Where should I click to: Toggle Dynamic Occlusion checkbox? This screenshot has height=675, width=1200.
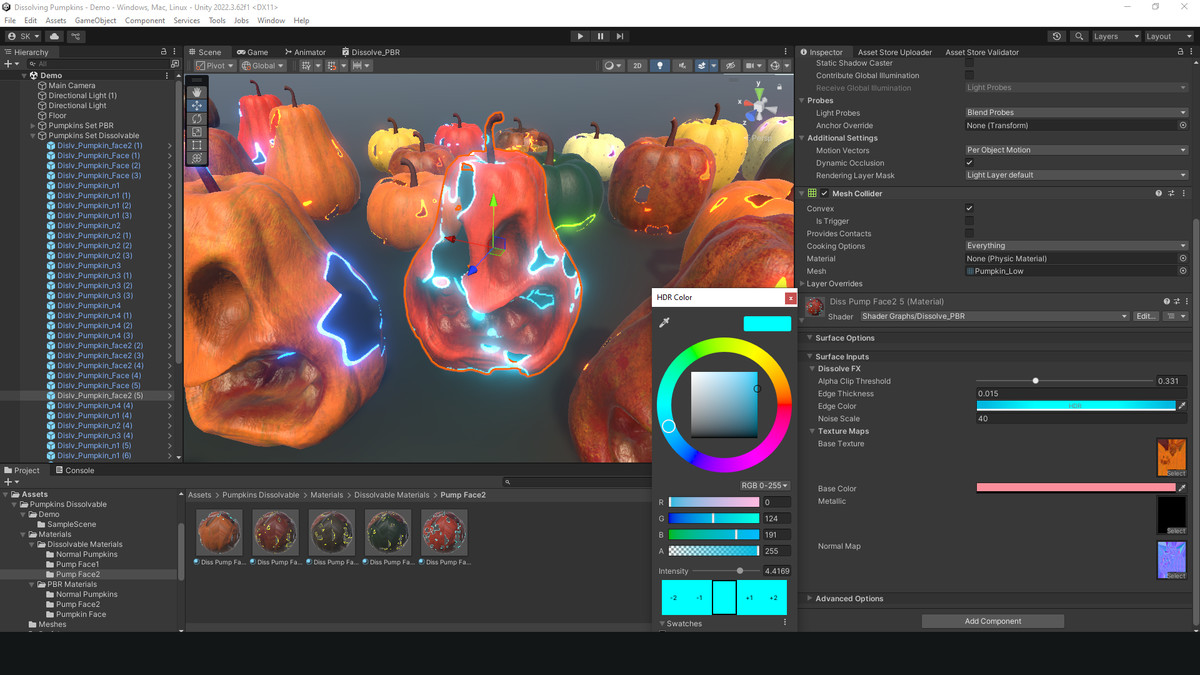[x=969, y=162]
